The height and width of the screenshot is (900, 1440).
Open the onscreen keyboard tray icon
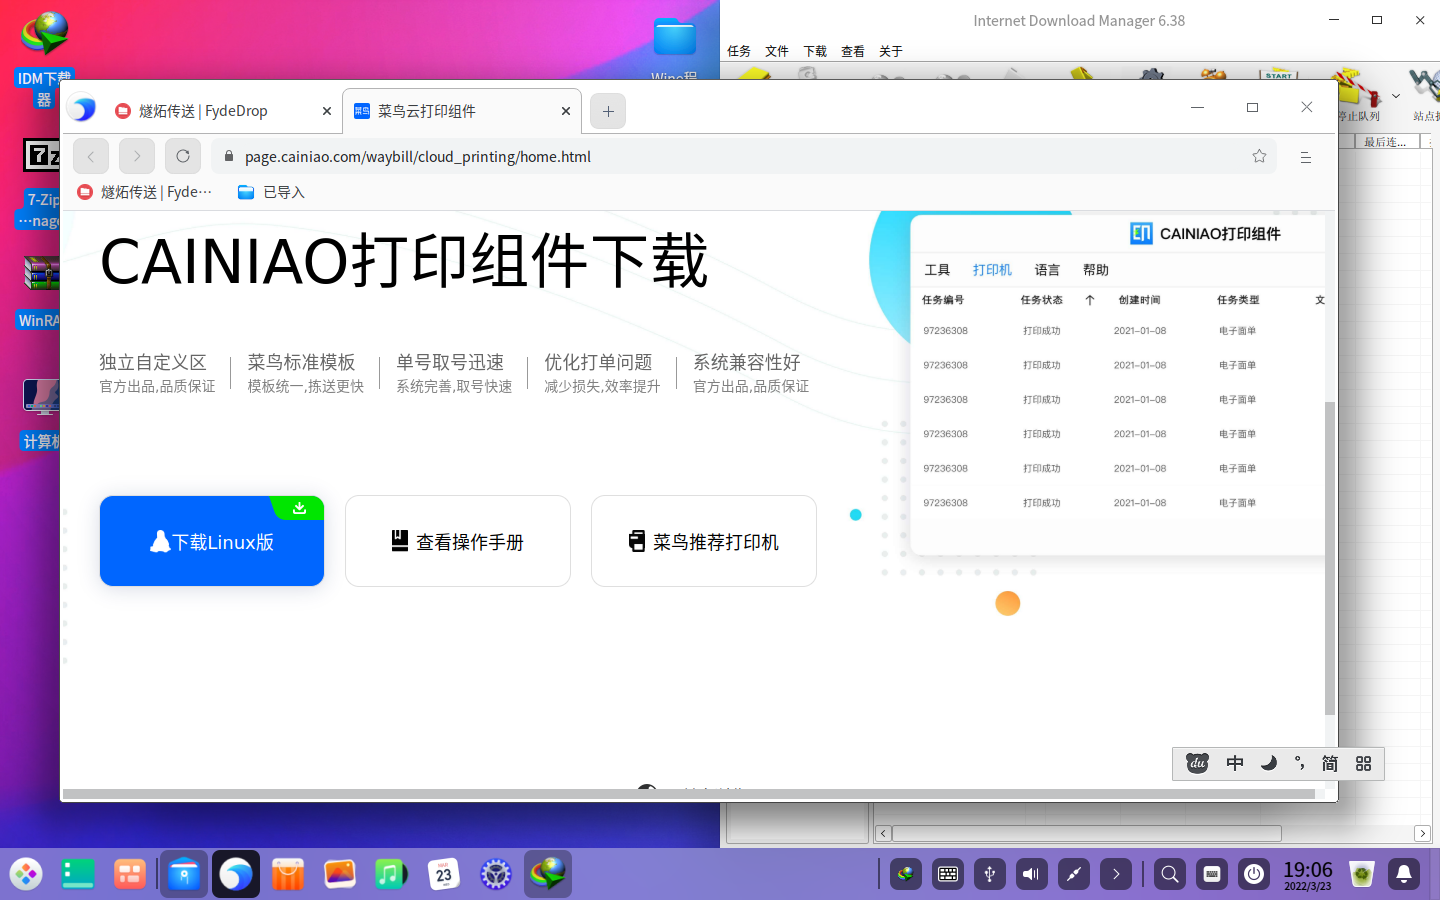948,874
